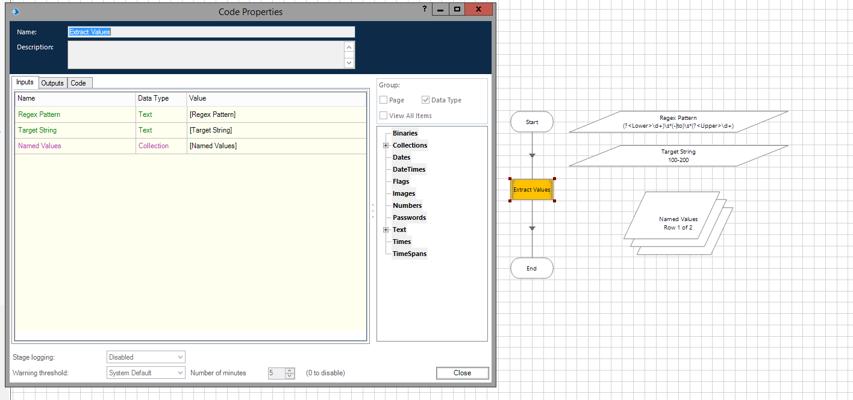Select the Inputs tab
The height and width of the screenshot is (400, 853).
point(25,83)
